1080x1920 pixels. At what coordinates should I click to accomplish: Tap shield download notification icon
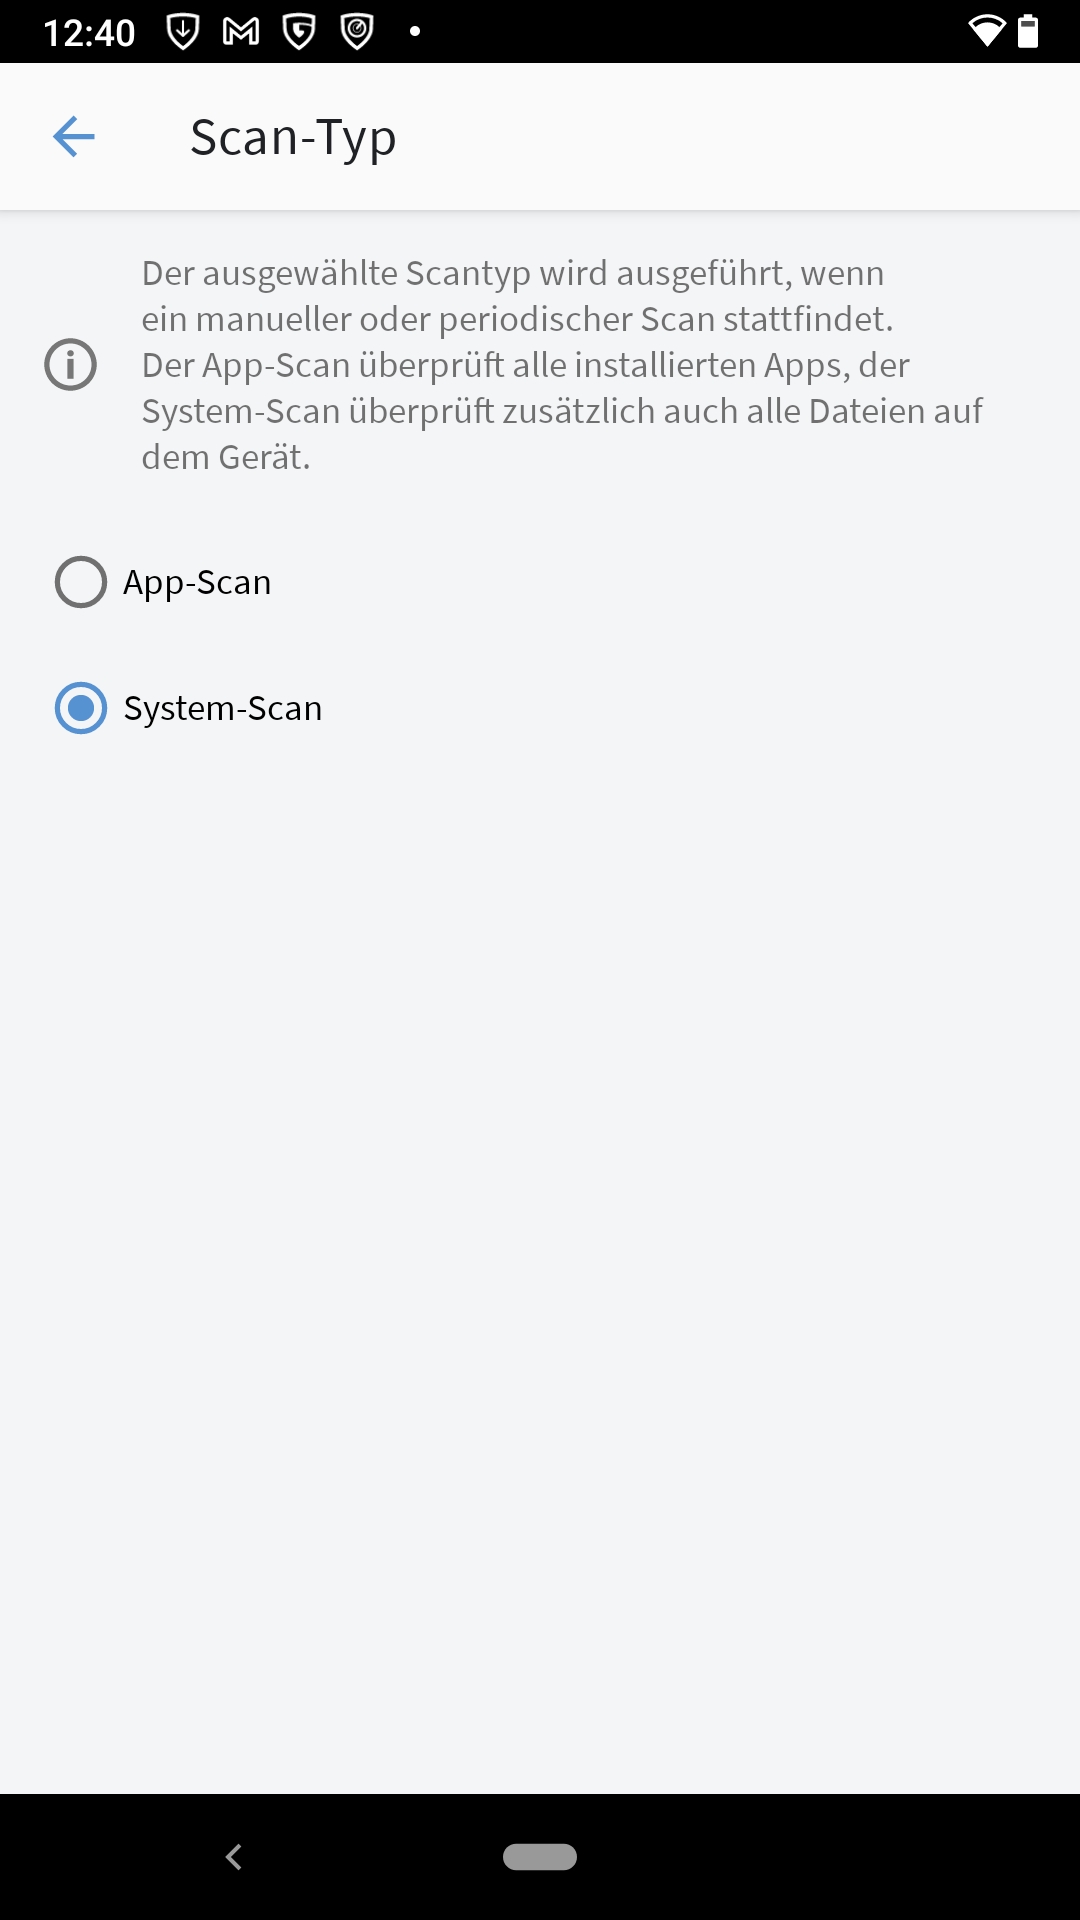pyautogui.click(x=183, y=32)
